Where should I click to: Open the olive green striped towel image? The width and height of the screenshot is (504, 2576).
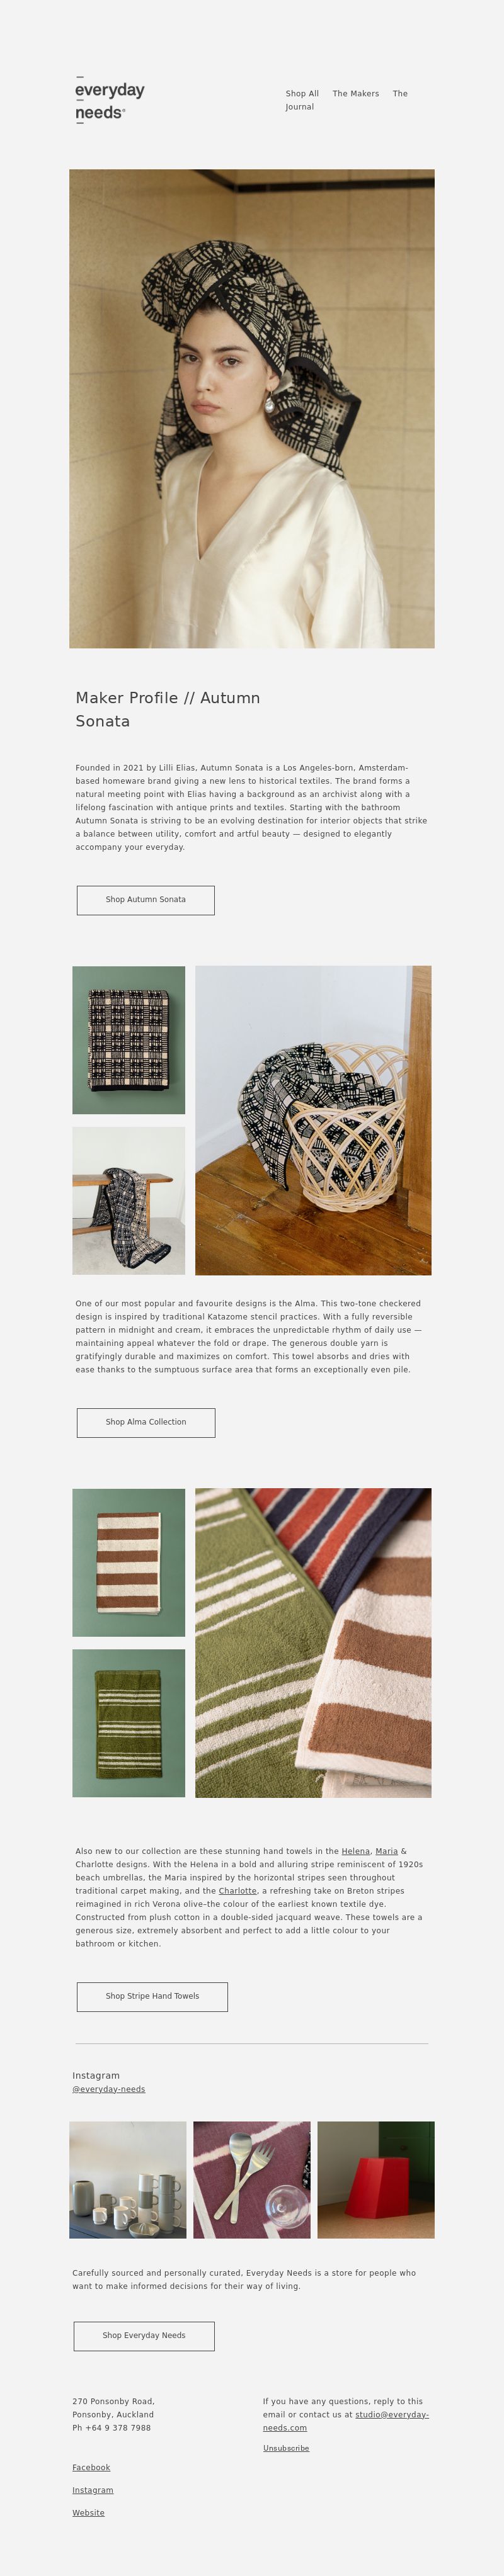[x=129, y=1723]
